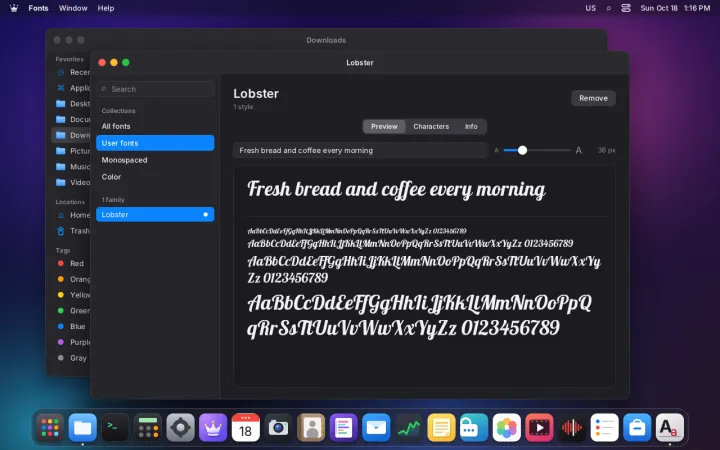The width and height of the screenshot is (720, 450).
Task: Open the software store bag icon
Action: tap(637, 428)
